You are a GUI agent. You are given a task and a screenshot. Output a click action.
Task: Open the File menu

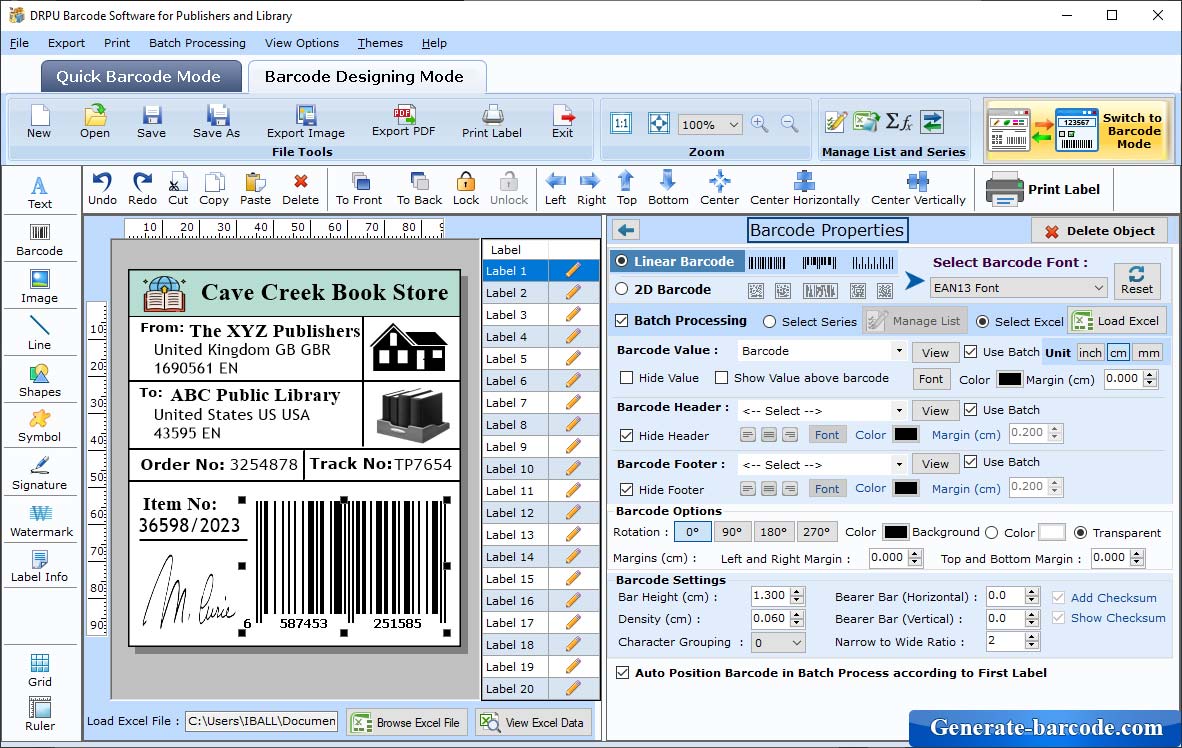pos(19,43)
